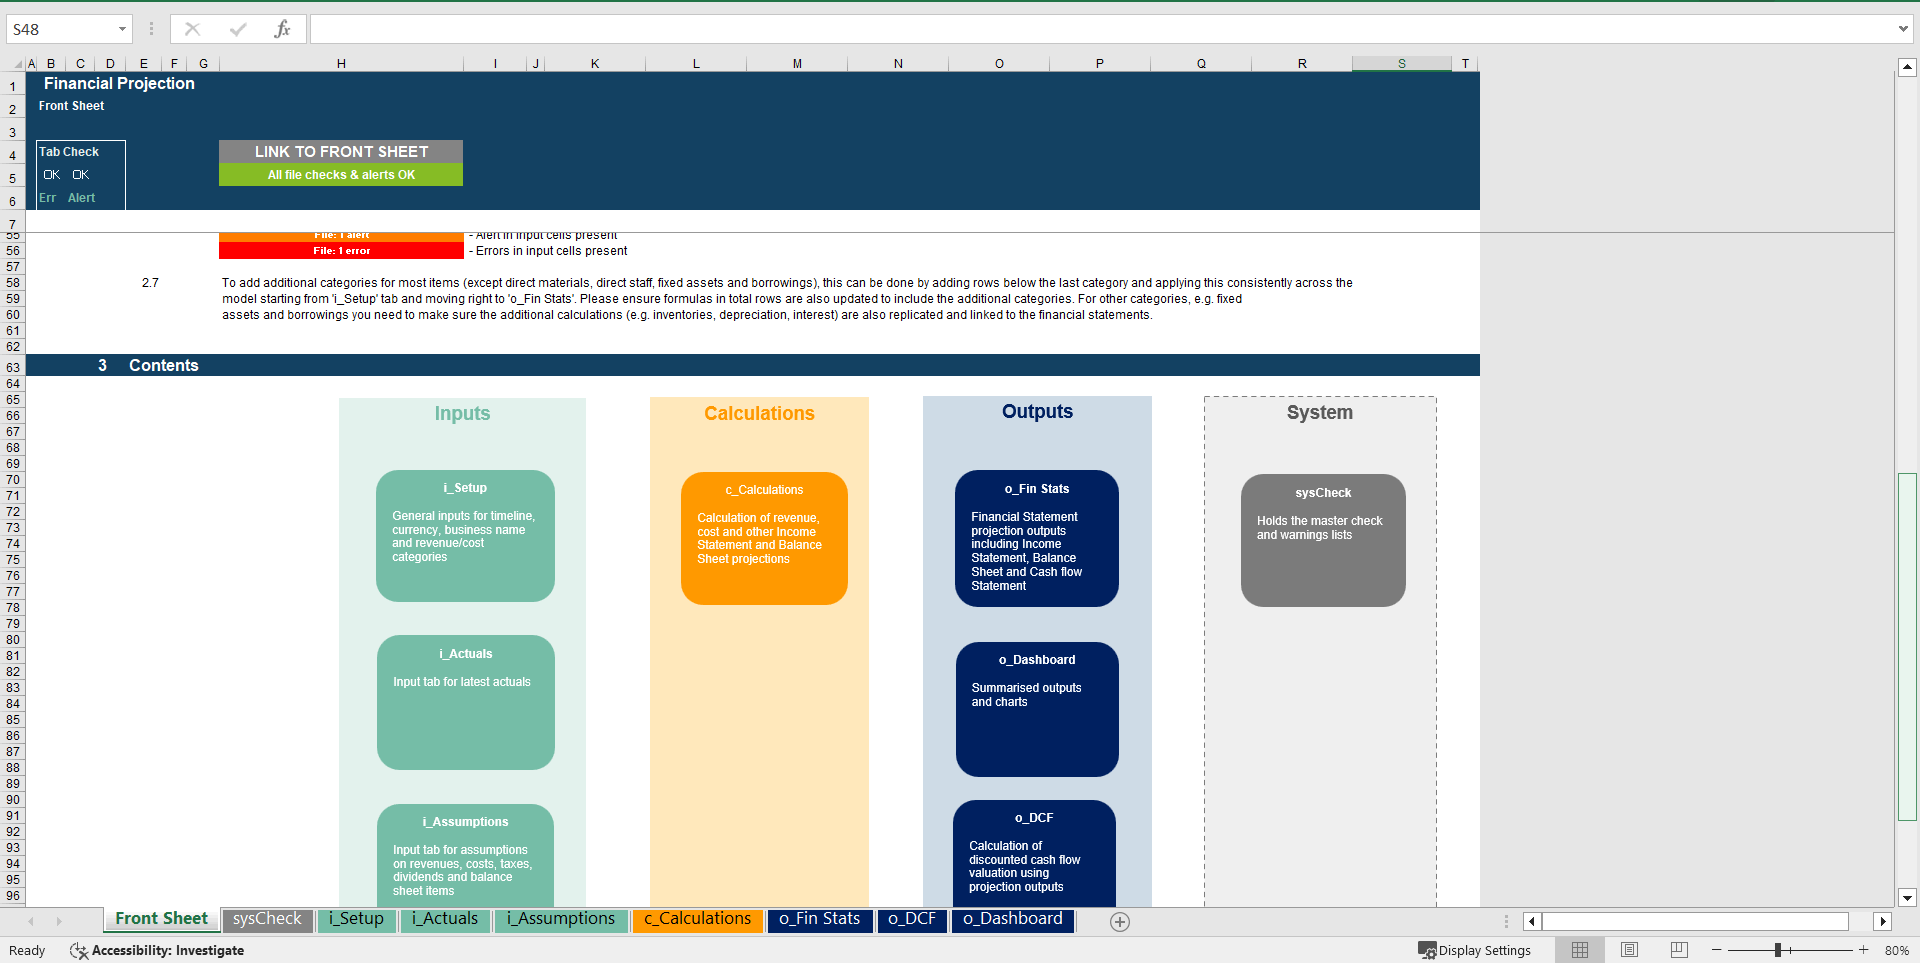Adjust the zoom slider handle
1920x964 pixels.
point(1778,950)
